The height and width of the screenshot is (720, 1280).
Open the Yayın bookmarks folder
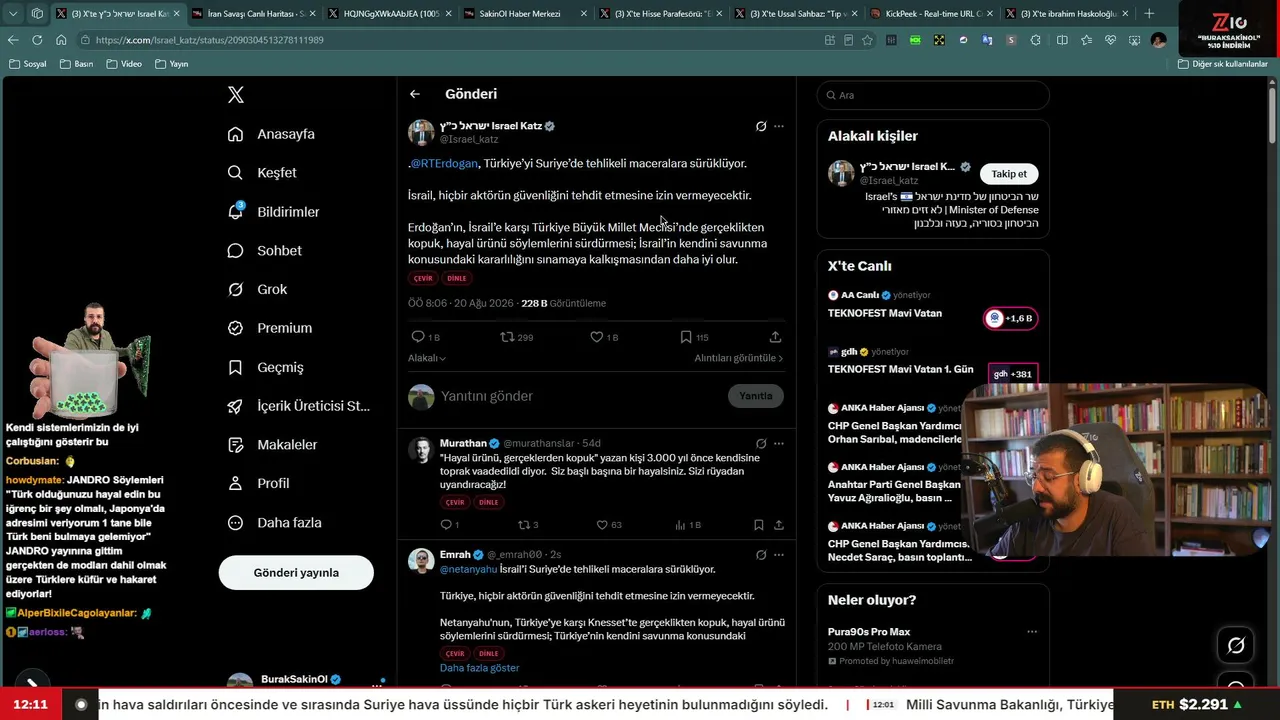[x=172, y=64]
